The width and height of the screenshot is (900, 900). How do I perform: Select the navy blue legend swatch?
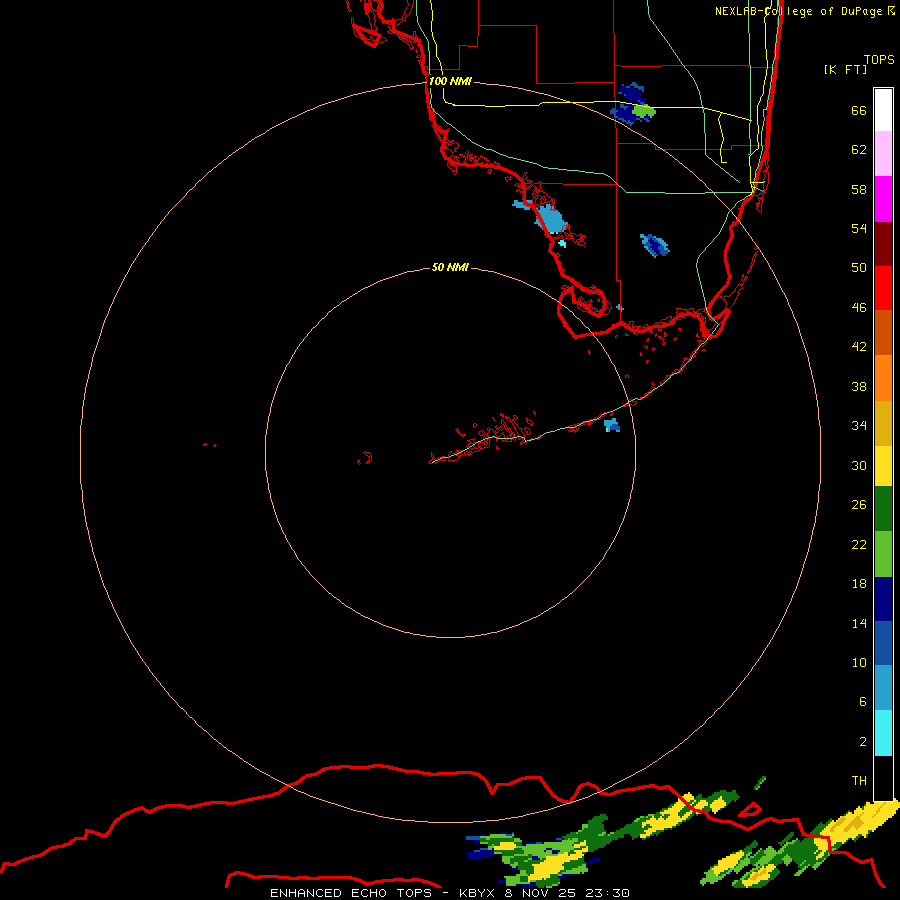point(883,599)
